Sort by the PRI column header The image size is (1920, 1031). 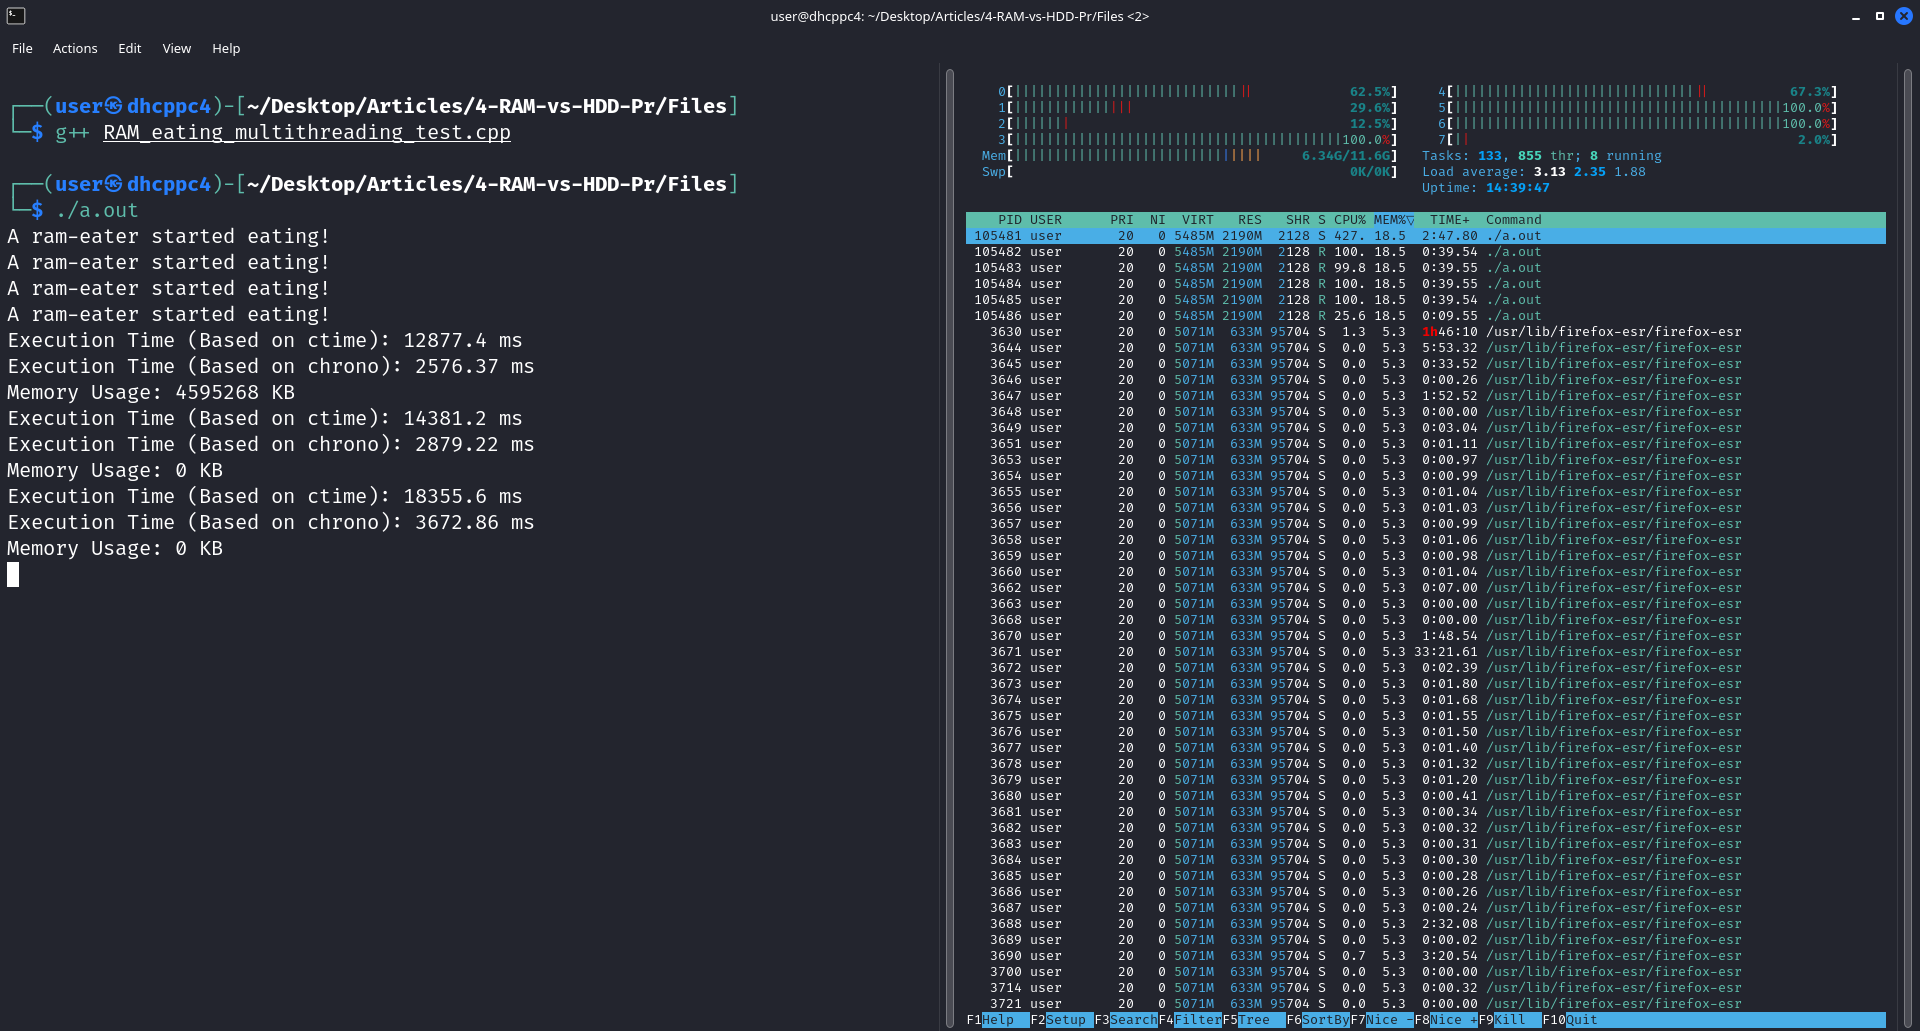coord(1122,220)
